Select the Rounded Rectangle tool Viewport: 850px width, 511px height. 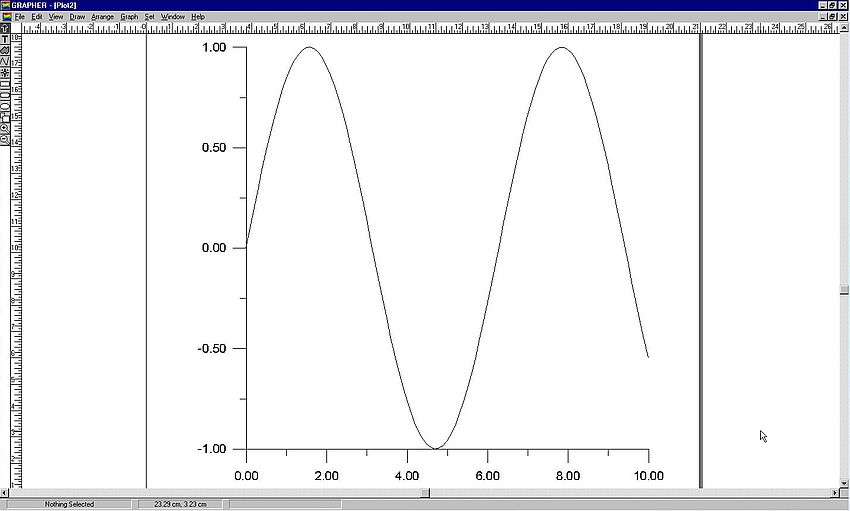point(5,95)
